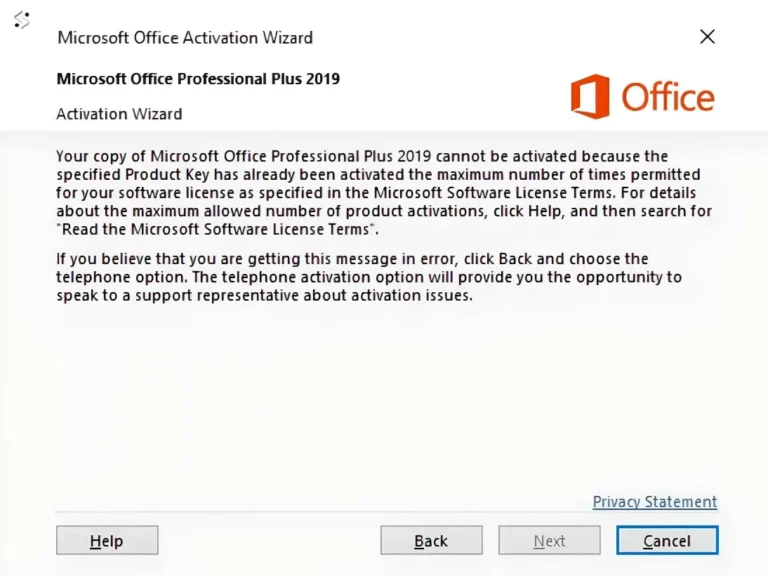Image resolution: width=768 pixels, height=576 pixels.
Task: Close the Activation Wizard with the X
Action: pyautogui.click(x=707, y=37)
